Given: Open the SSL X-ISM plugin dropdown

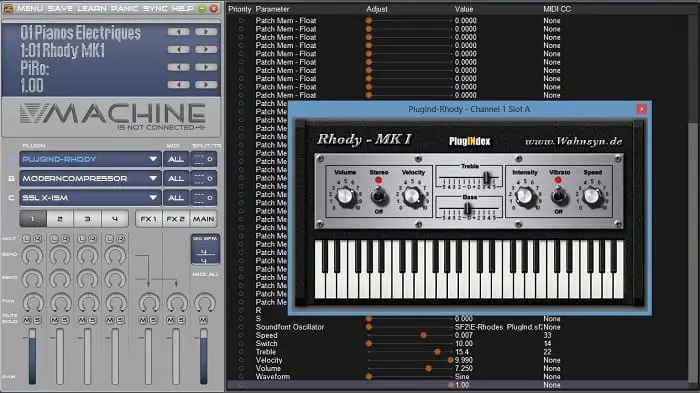Looking at the screenshot, I should (x=90, y=197).
